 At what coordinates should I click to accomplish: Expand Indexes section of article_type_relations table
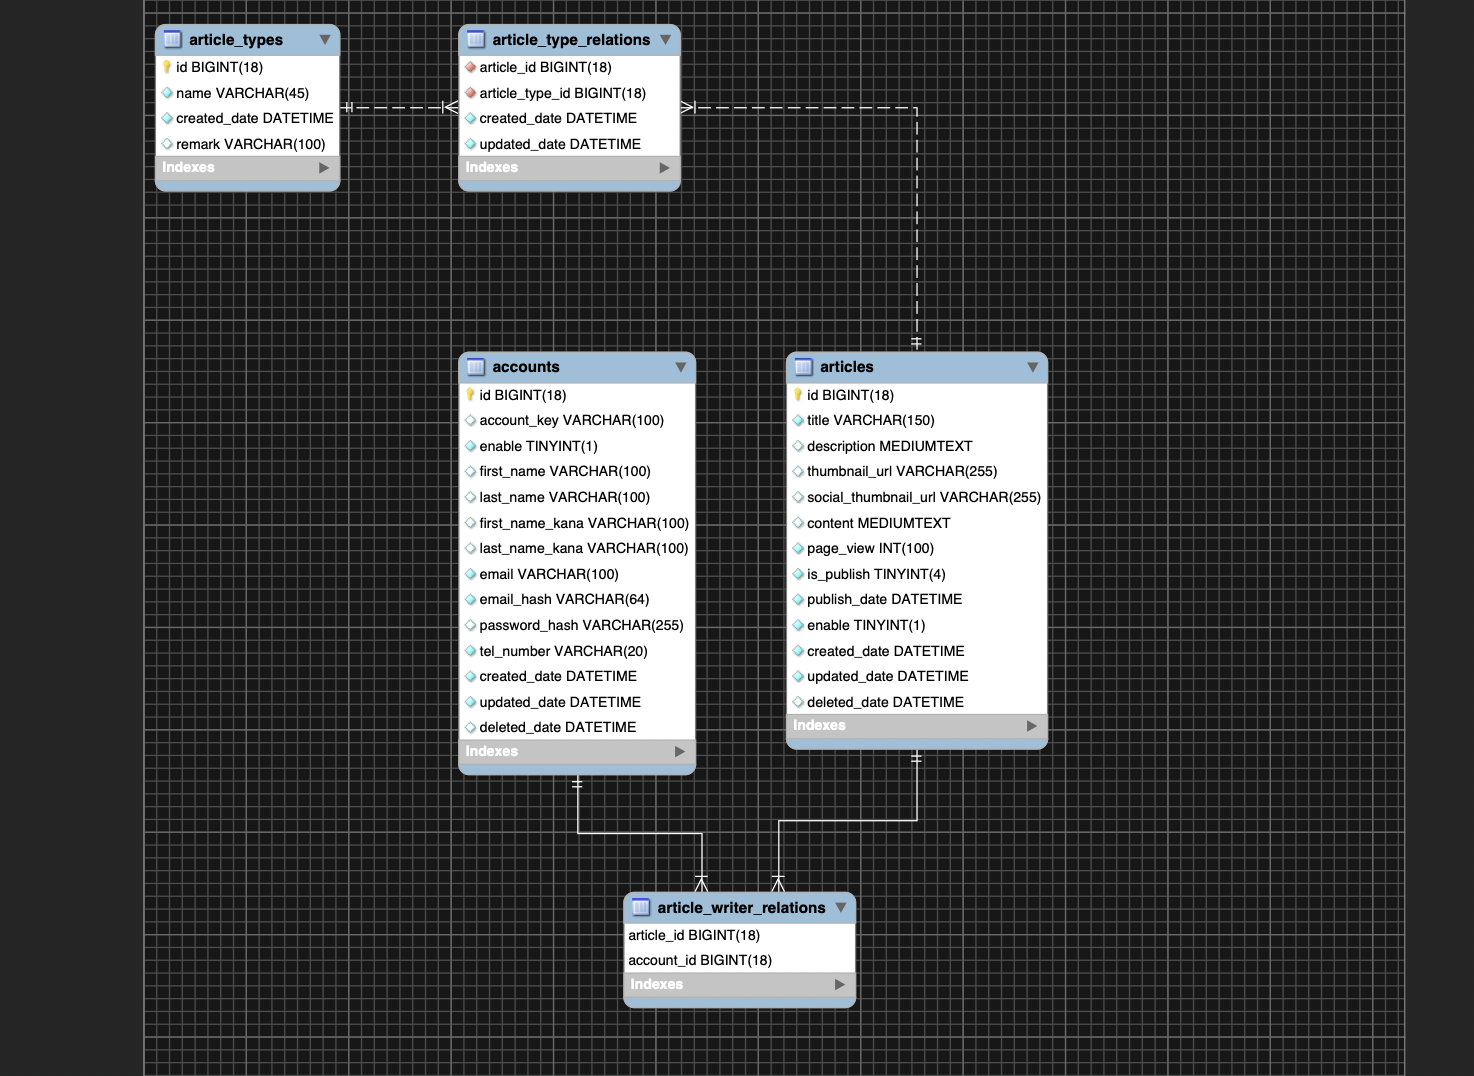click(665, 168)
